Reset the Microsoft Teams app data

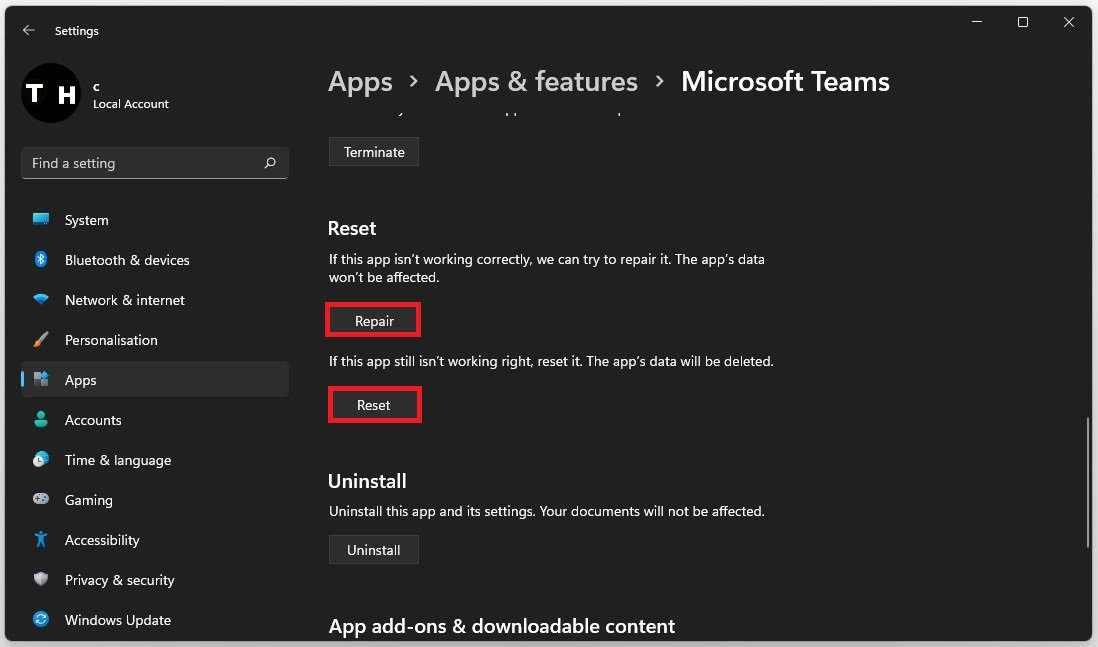click(374, 405)
